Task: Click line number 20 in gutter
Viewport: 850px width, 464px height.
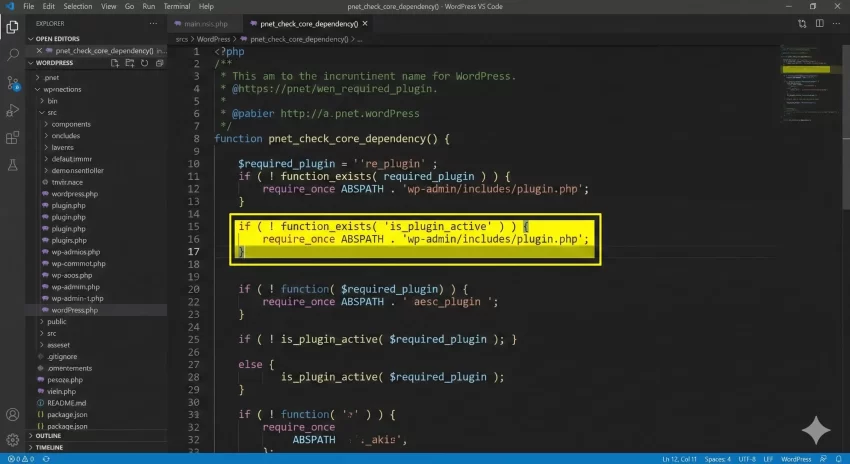Action: (x=194, y=289)
